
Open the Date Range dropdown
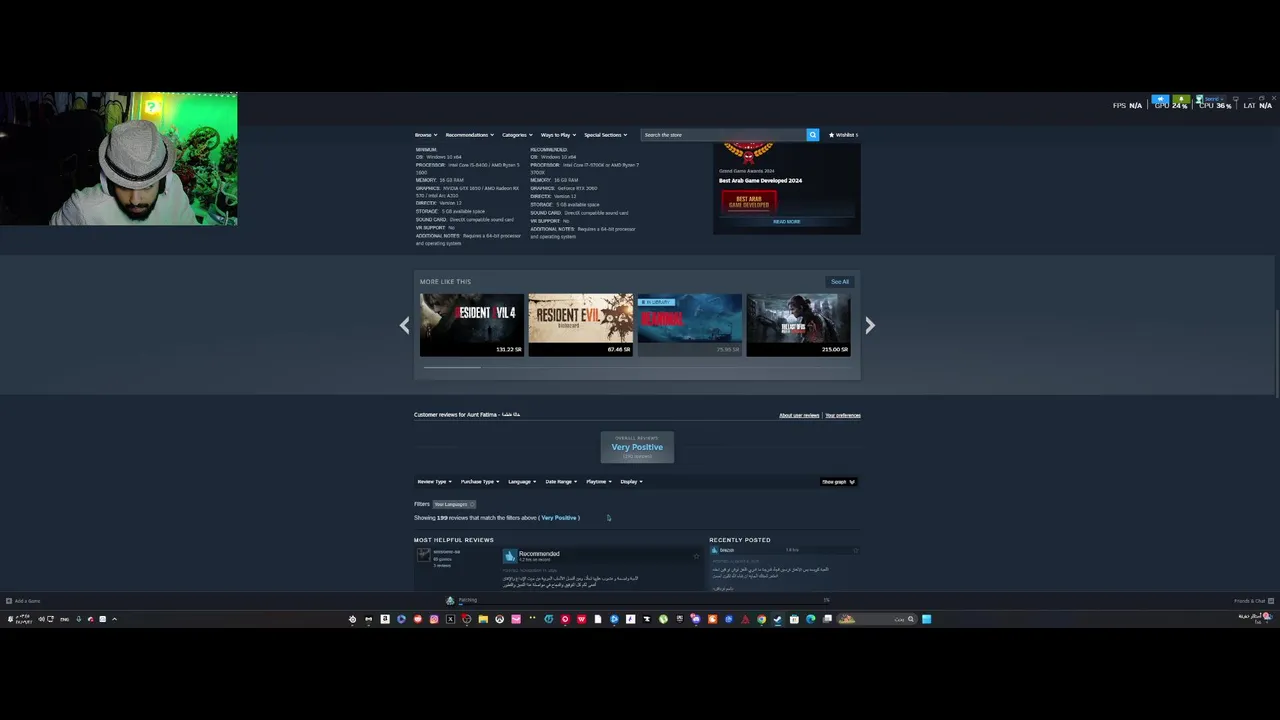tap(561, 482)
